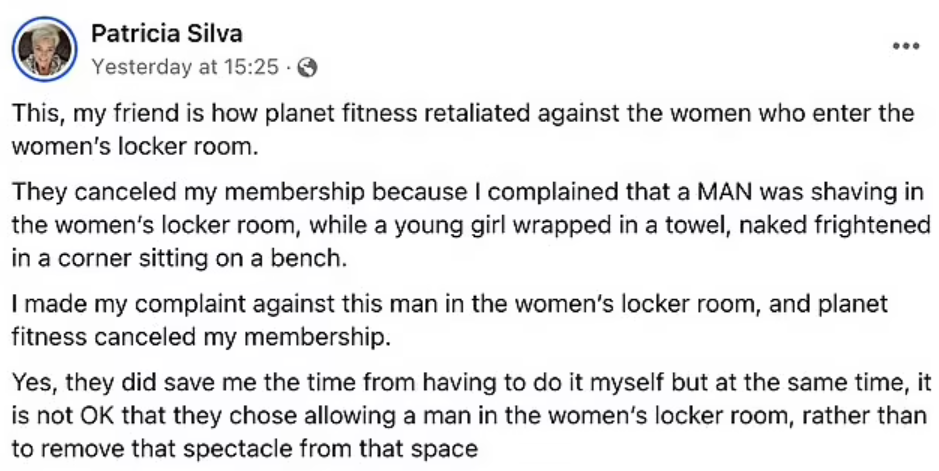Click the text "in a corner sitting on a bench."
This screenshot has width=939, height=471.
[179, 257]
